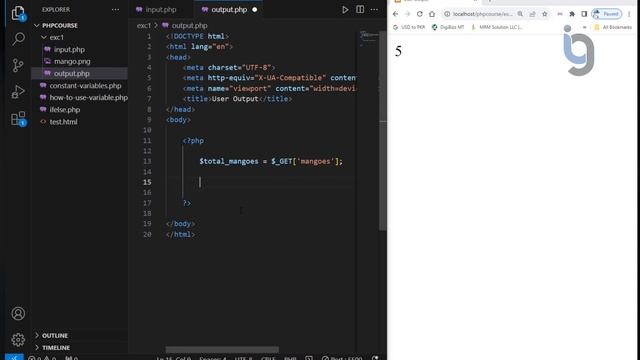Open Explorer panel more actions ellipsis
The height and width of the screenshot is (360, 640).
pos(116,9)
